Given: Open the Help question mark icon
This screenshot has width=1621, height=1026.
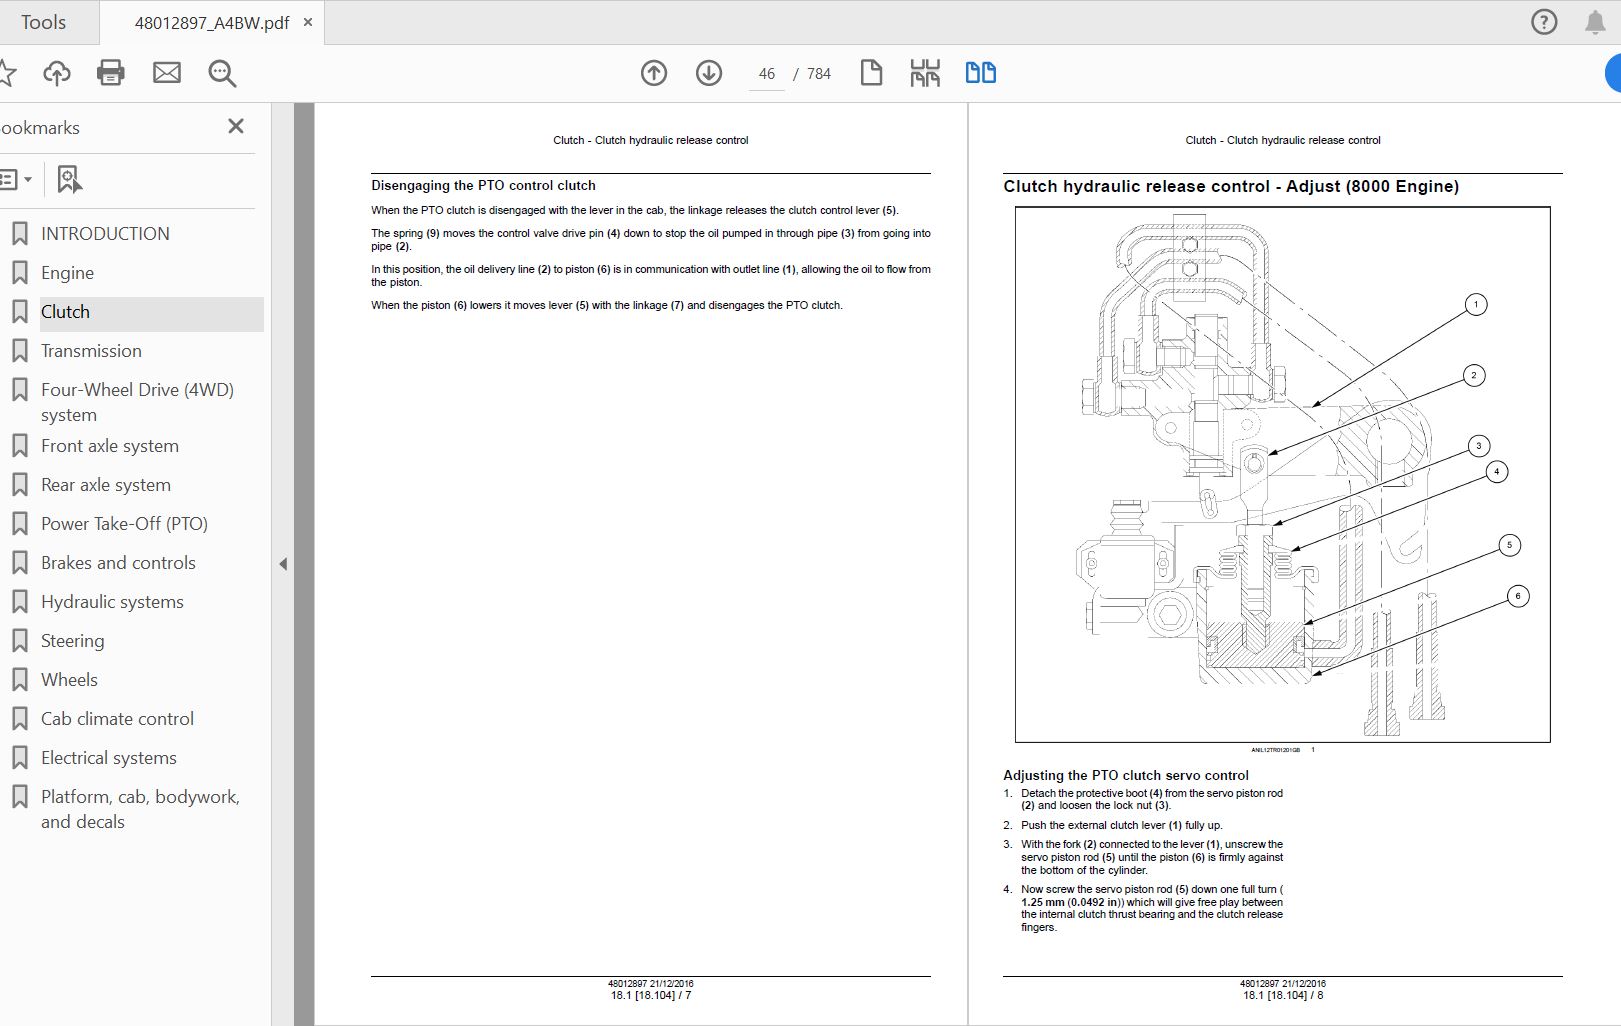Looking at the screenshot, I should pos(1544,22).
